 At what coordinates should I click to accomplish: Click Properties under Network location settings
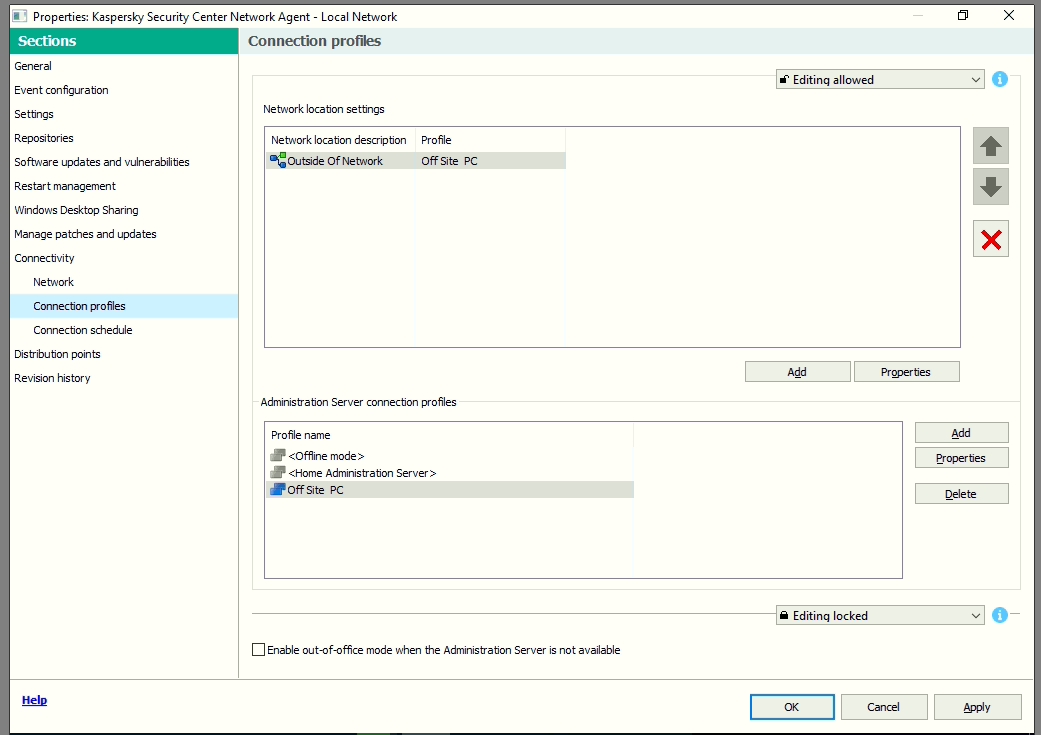point(906,372)
